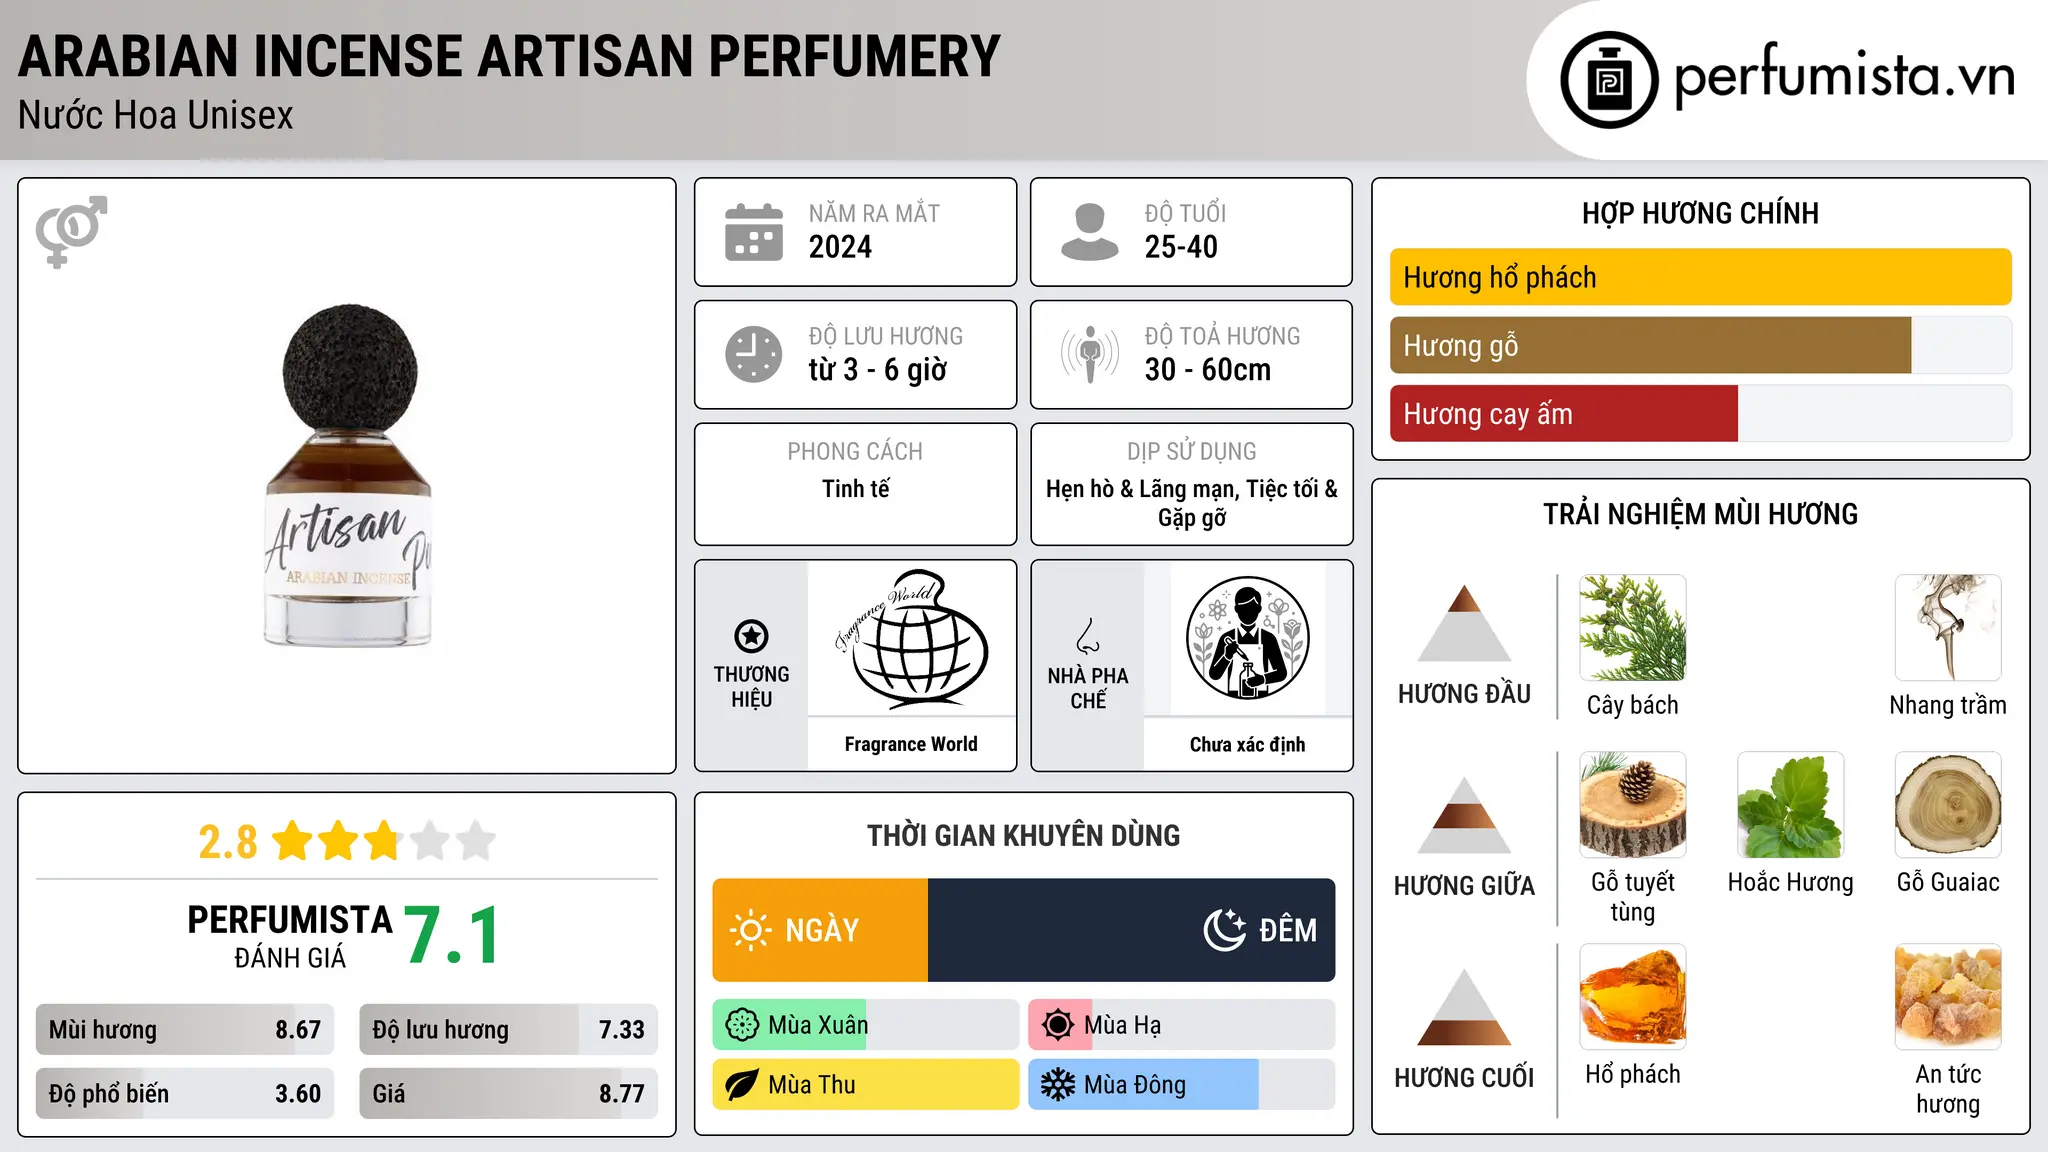Click the base notes pyramid icon
Image resolution: width=2048 pixels, height=1152 pixels.
[x=1464, y=1007]
